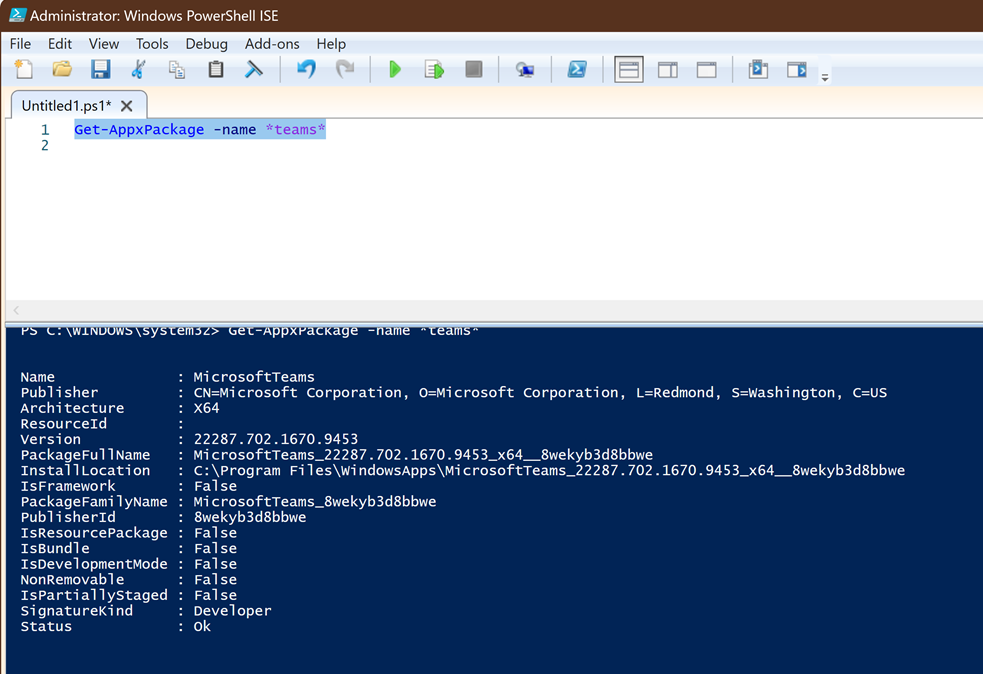Screen dimensions: 983x674
Task: Open the File menu
Action: 20,44
